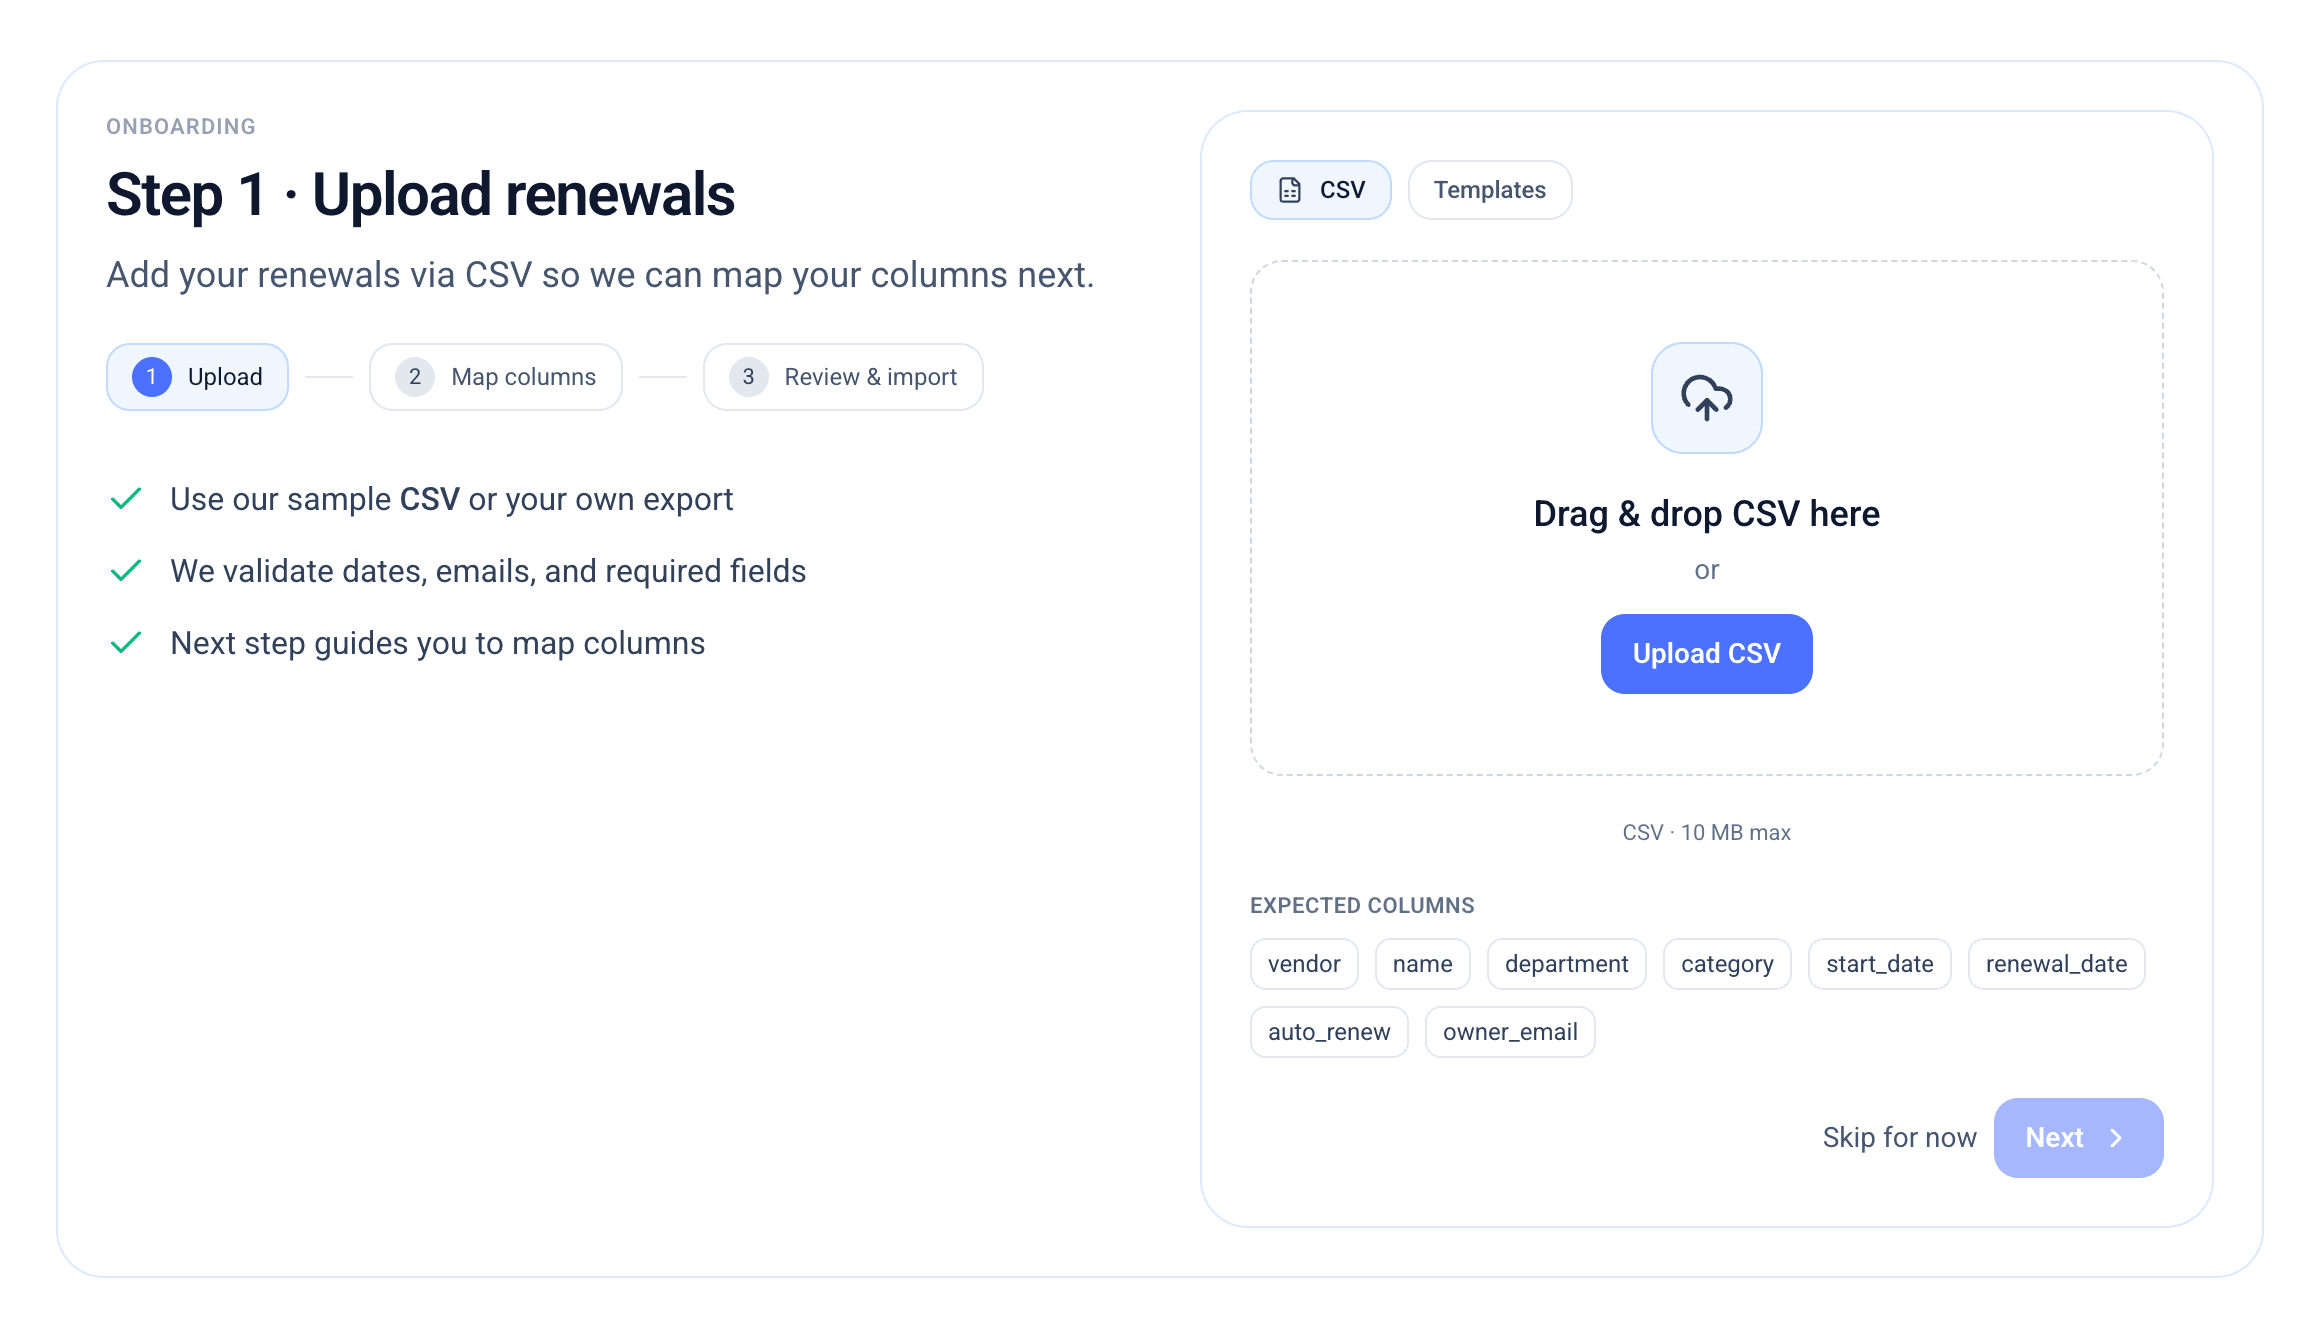Click the step 1 number circle
This screenshot has height=1336, width=2318.
151,377
